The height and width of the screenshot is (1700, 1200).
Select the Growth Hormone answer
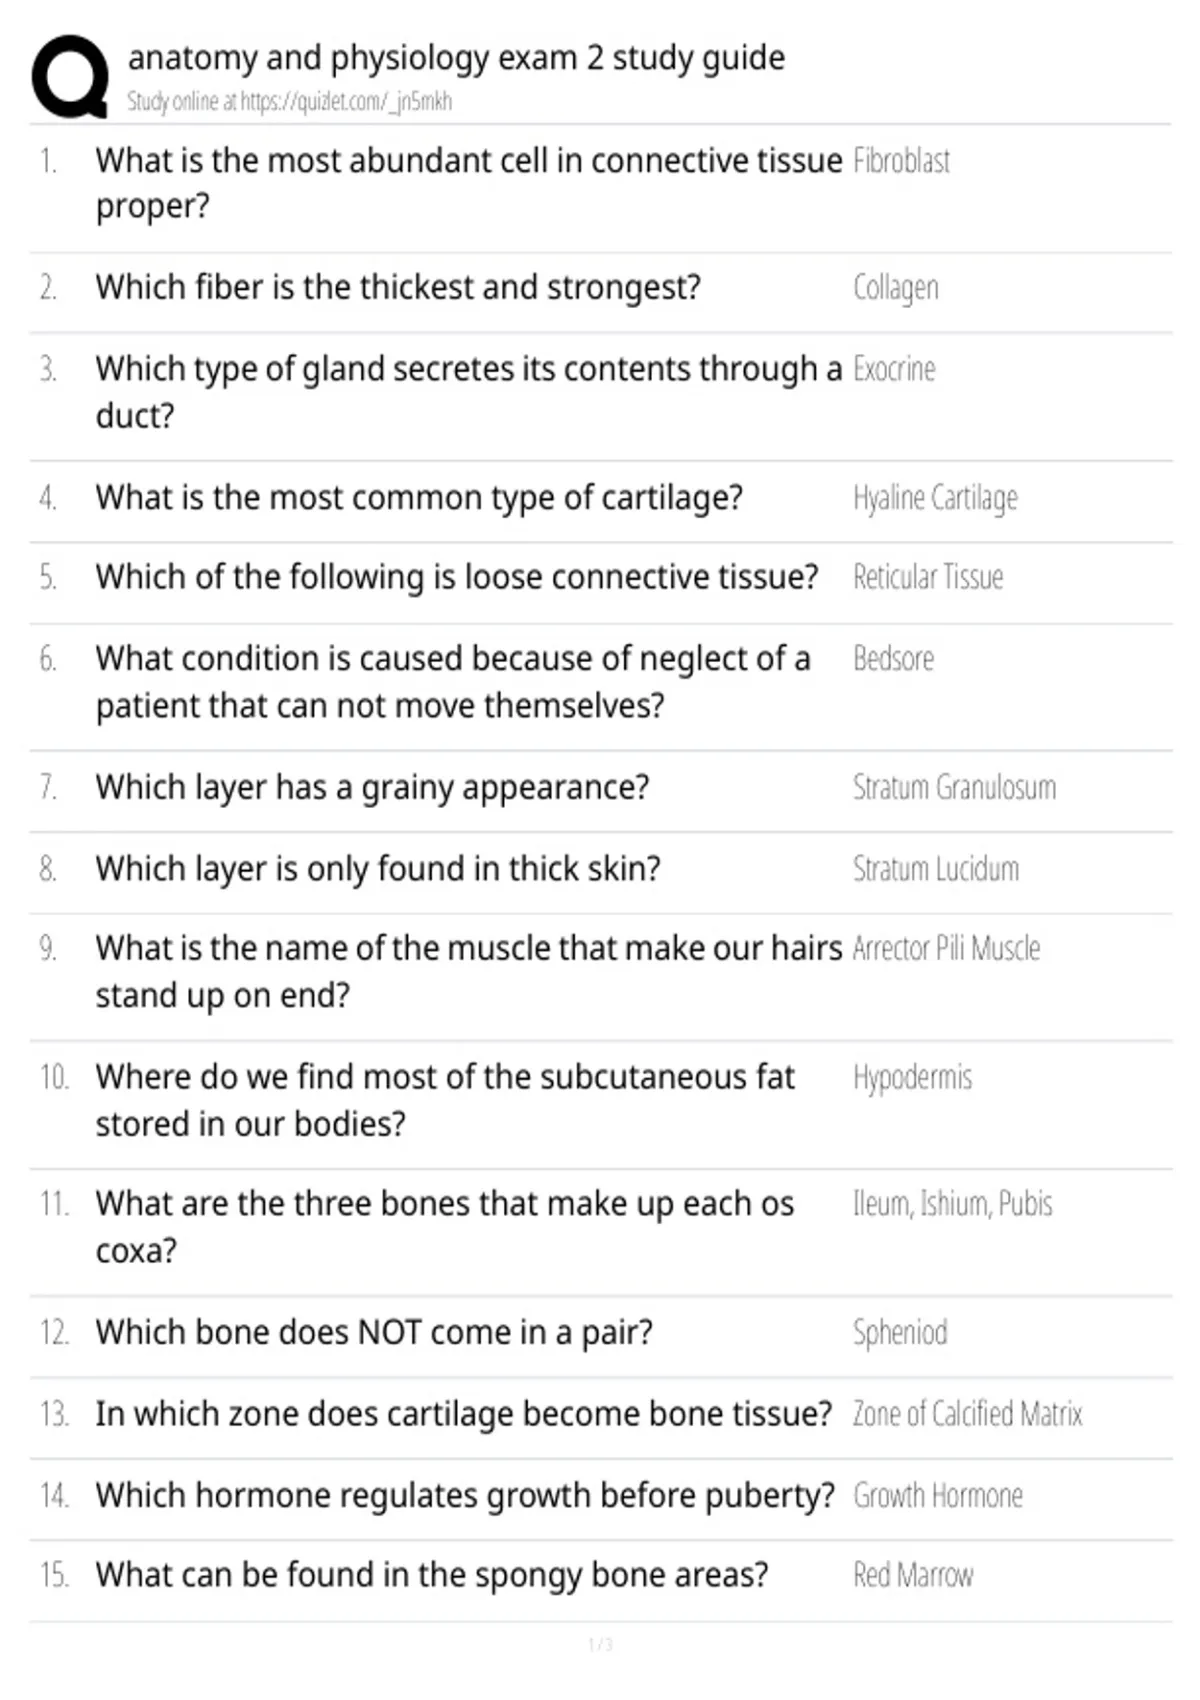(x=938, y=1495)
